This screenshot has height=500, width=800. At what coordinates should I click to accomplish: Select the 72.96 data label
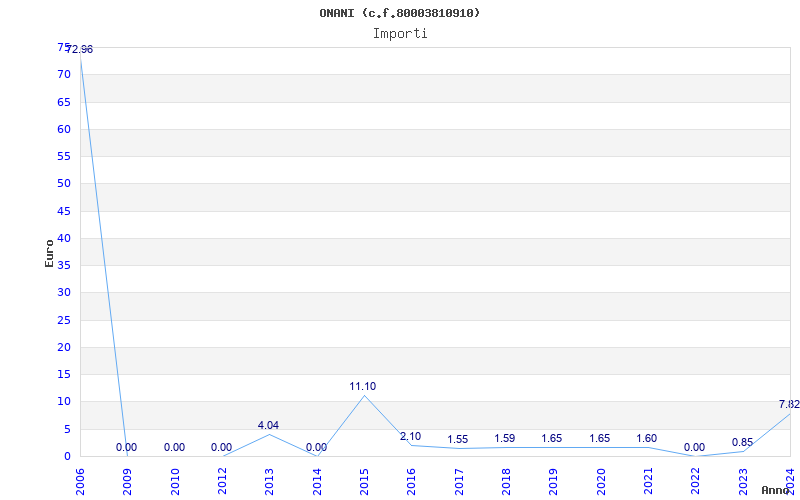(x=80, y=49)
